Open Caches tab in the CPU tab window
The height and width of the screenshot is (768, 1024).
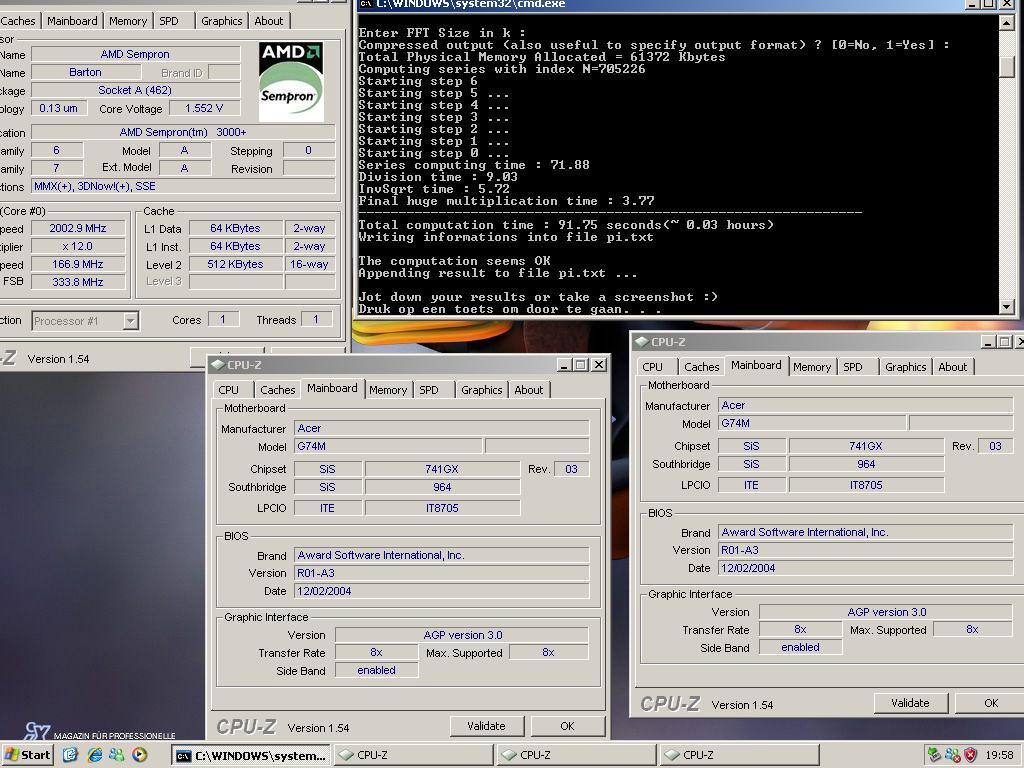point(18,21)
